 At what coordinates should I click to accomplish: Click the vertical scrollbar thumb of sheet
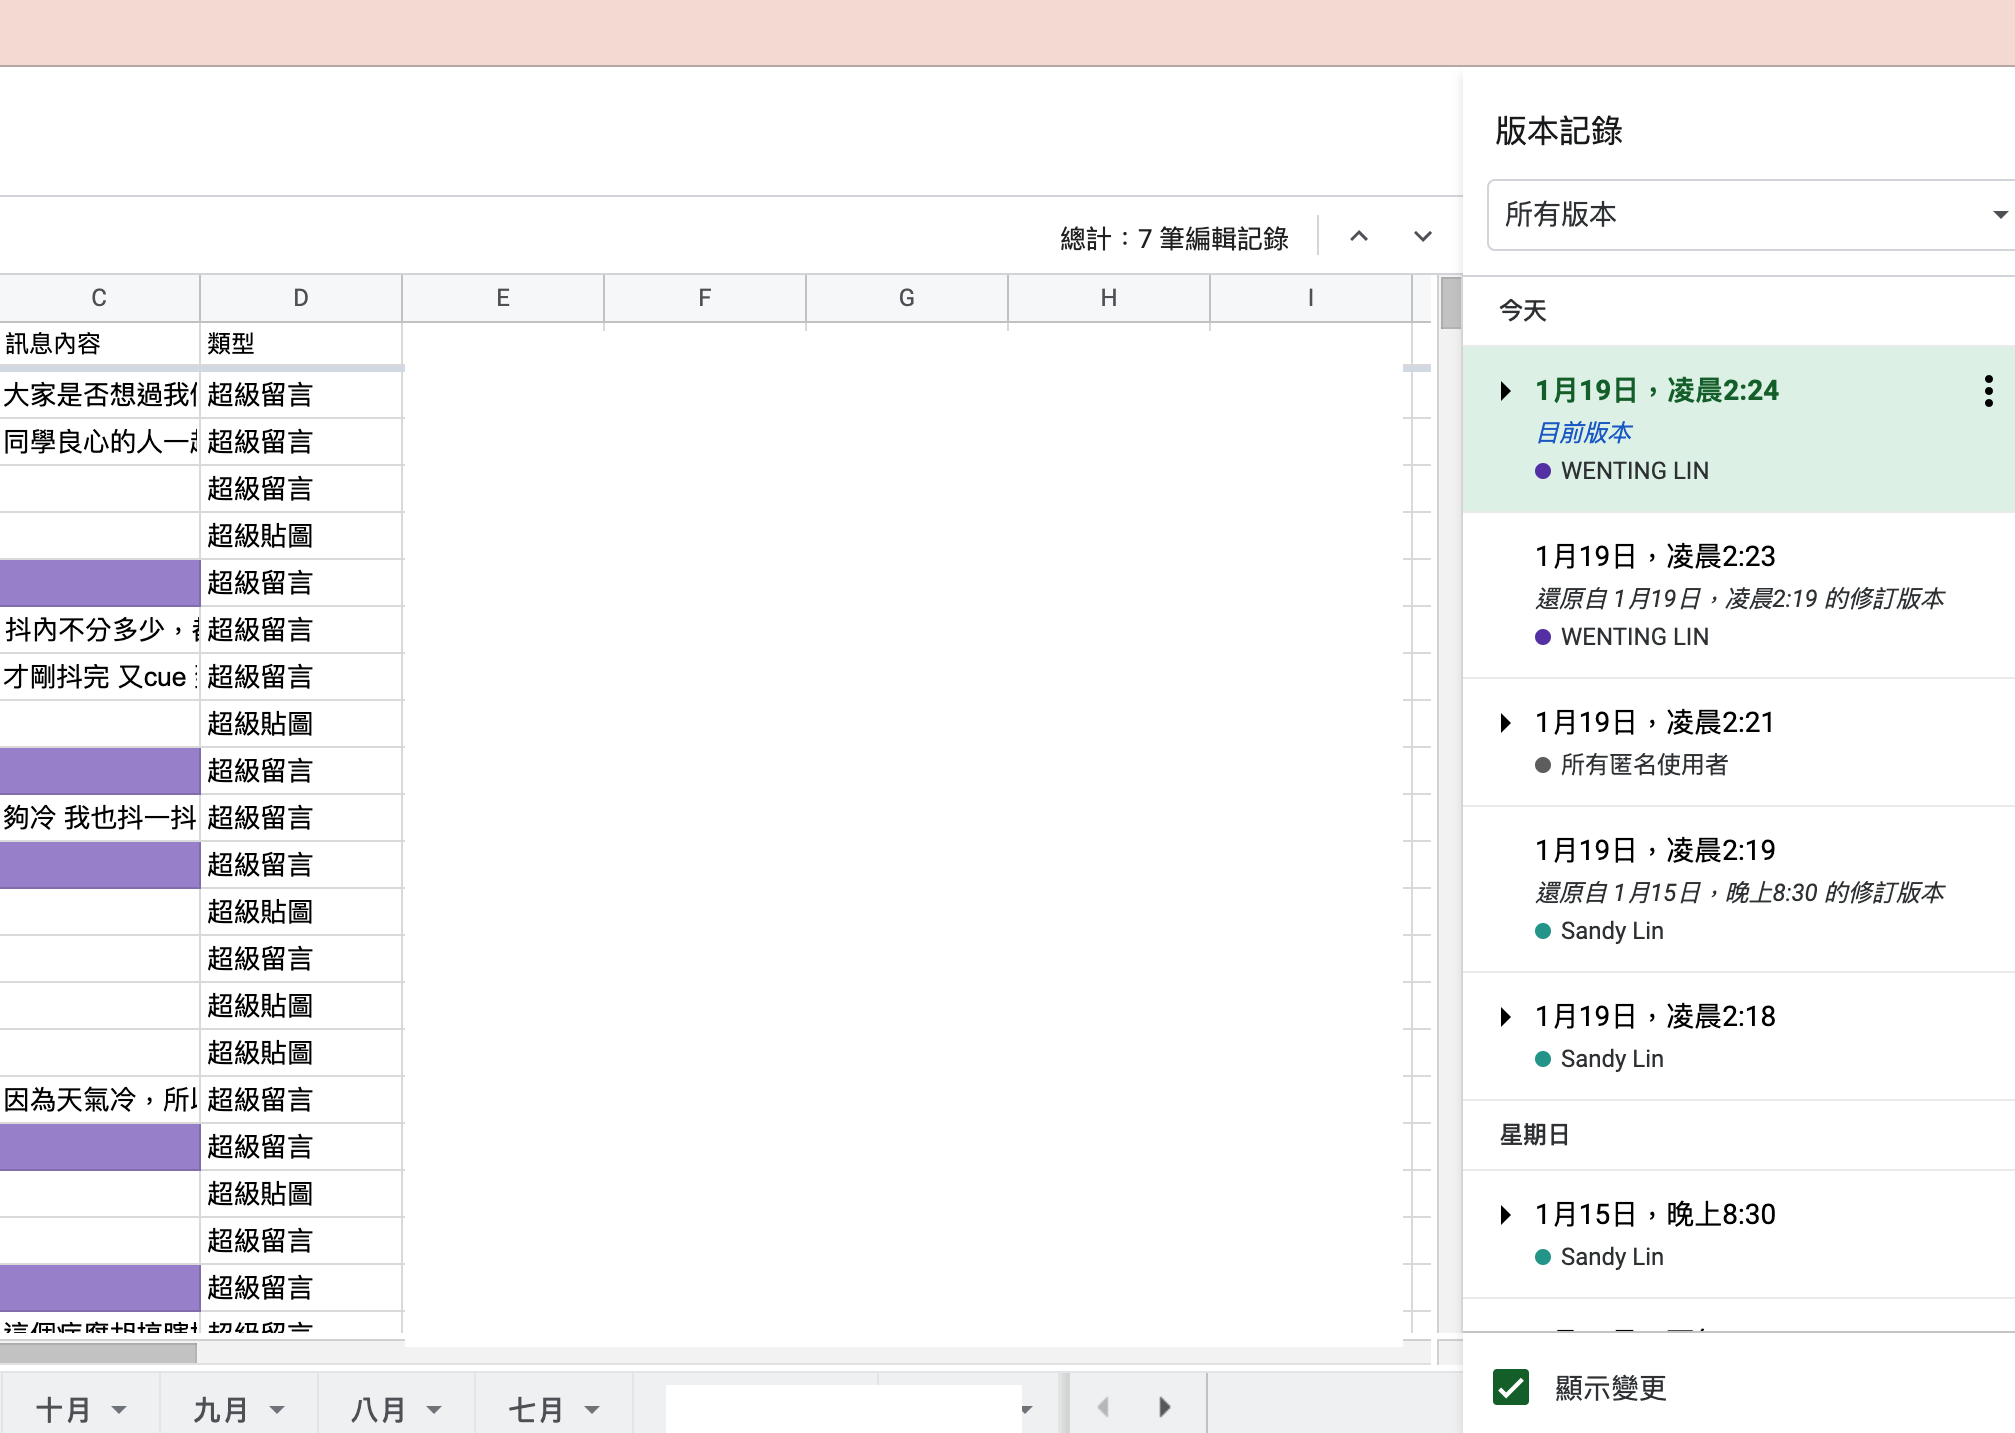[x=1450, y=303]
